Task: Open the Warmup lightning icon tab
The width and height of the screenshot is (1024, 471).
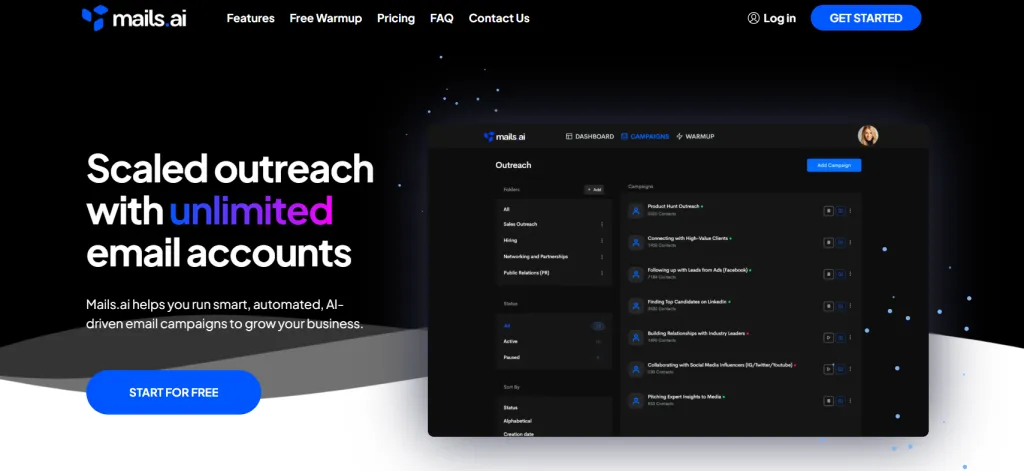Action: tap(679, 137)
